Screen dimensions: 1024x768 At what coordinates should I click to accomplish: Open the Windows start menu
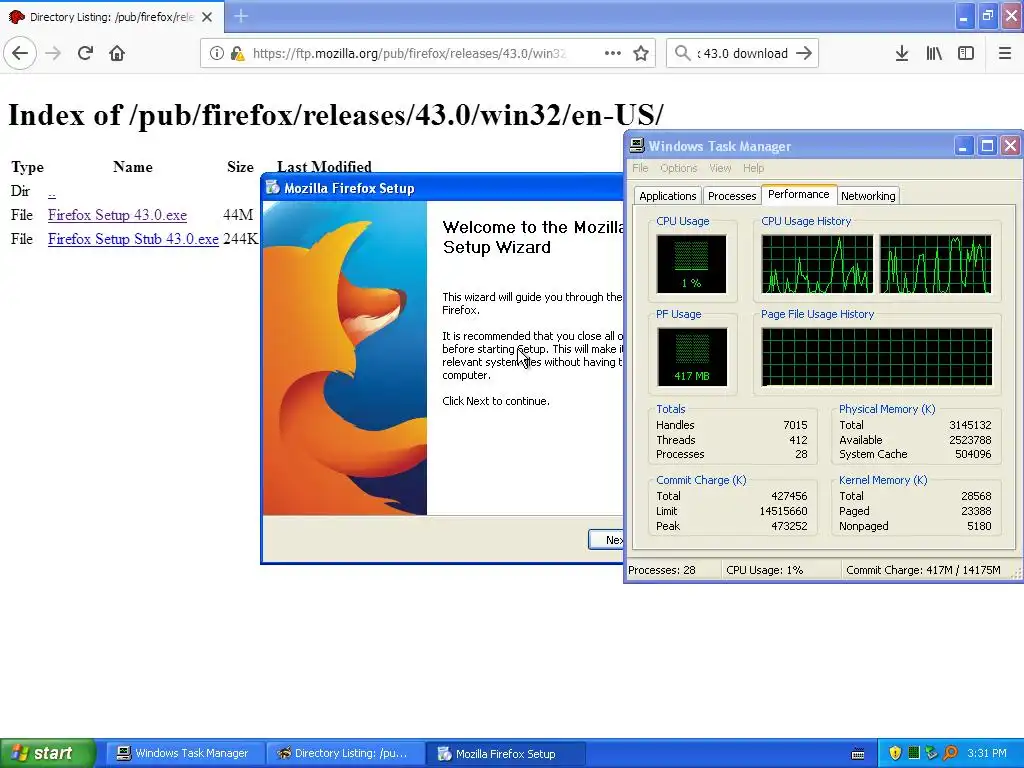point(47,753)
